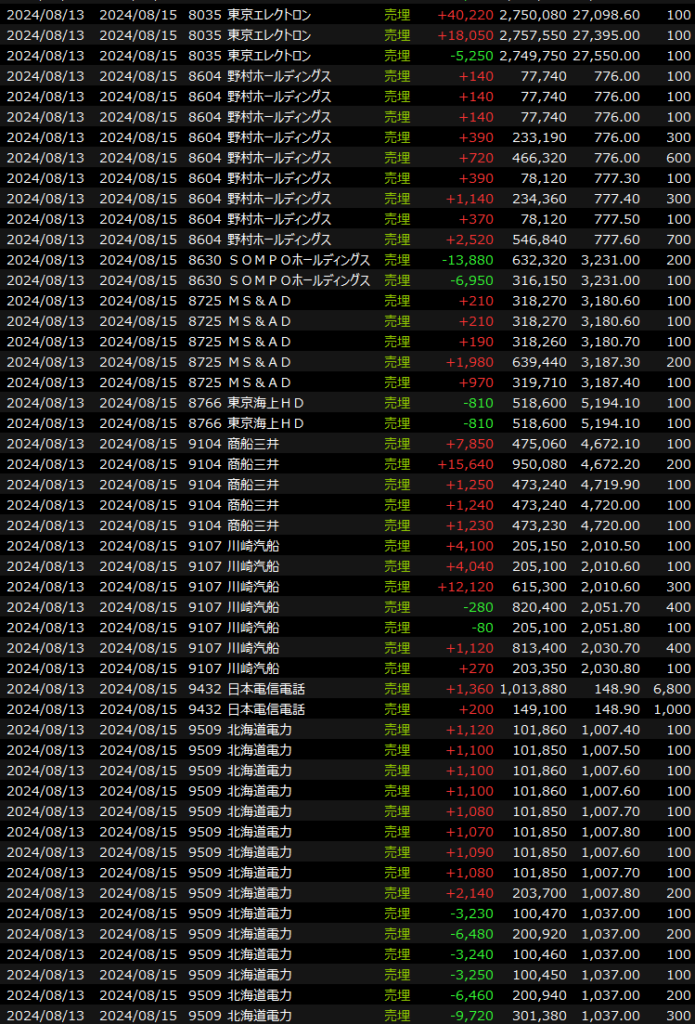Click the +40,220 profit for 東京エレクトロン

tap(465, 14)
